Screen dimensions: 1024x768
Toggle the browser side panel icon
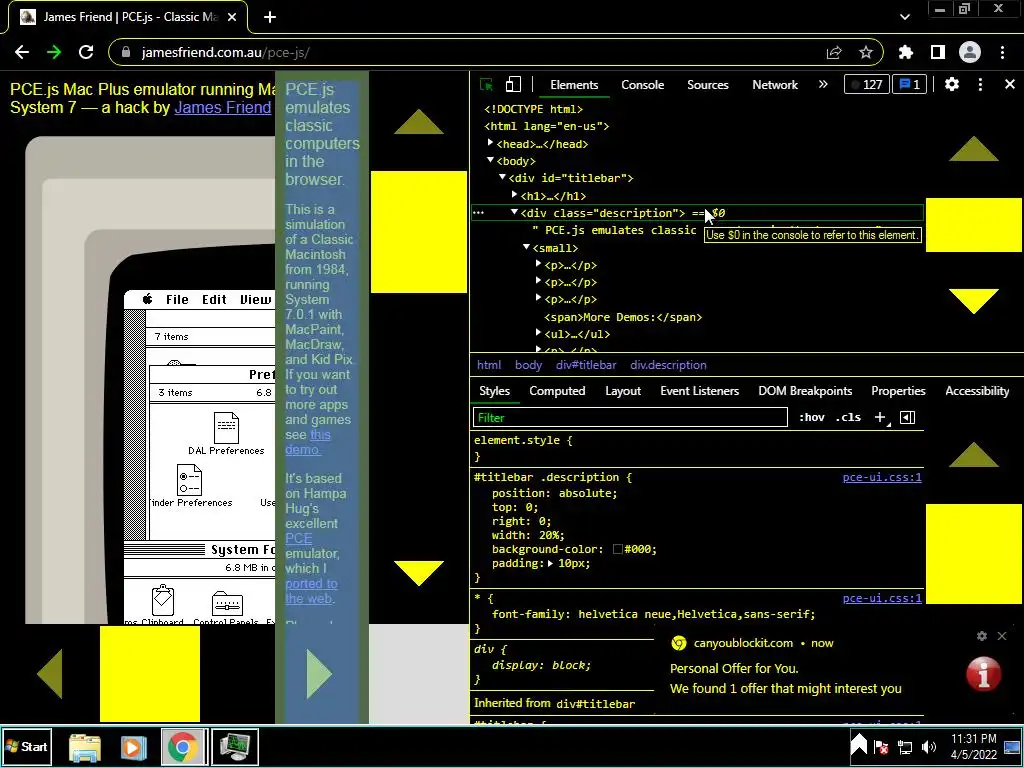pyautogui.click(x=938, y=52)
